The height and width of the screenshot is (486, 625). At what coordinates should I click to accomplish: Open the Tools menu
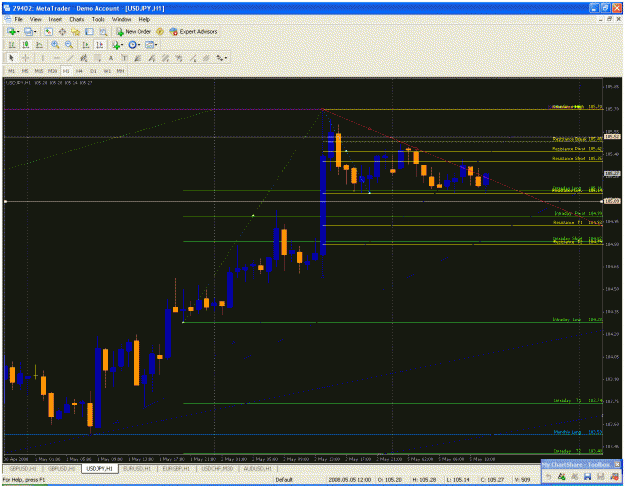(98, 19)
